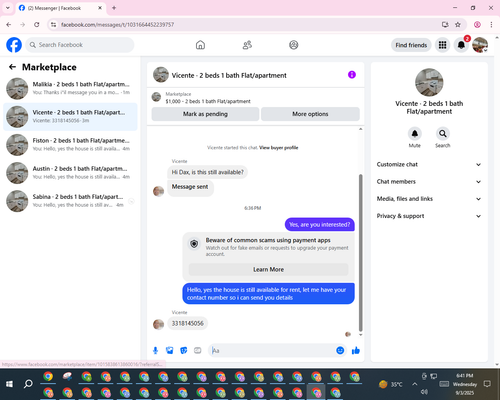View site information icon in address bar
This screenshot has height=400, width=500.
(53, 25)
